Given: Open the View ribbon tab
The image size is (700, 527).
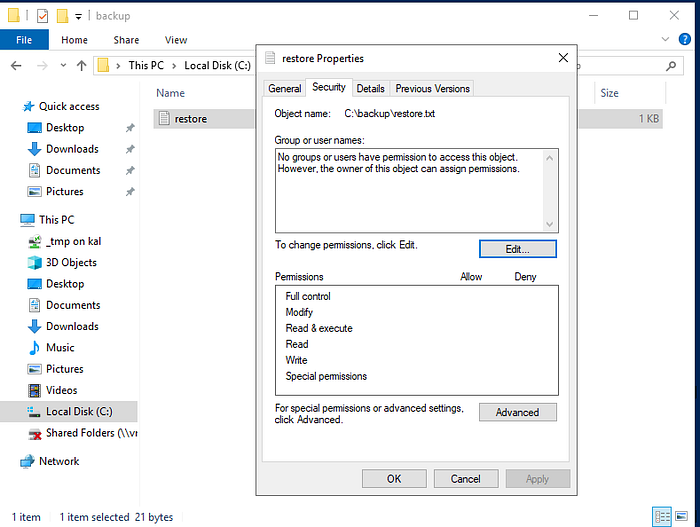Looking at the screenshot, I should [176, 40].
